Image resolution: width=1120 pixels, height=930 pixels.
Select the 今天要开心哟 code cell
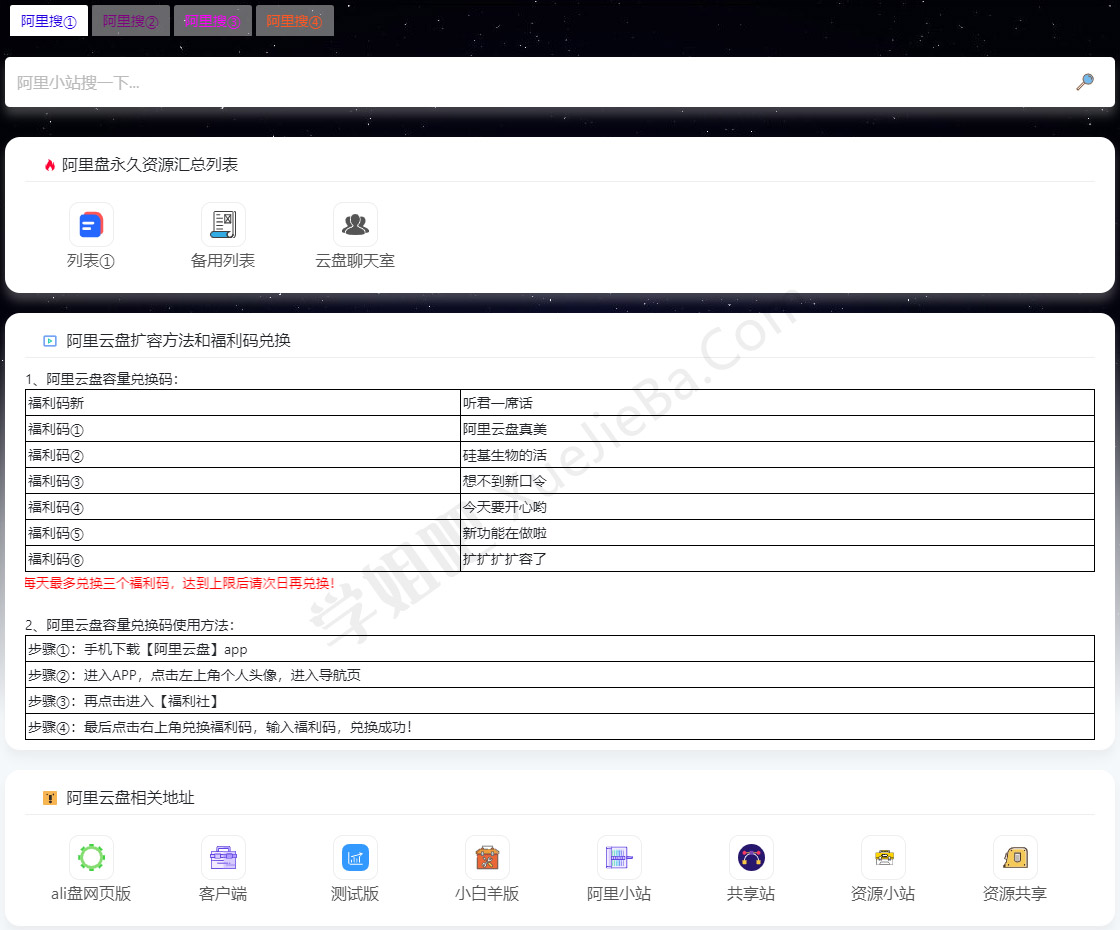[777, 506]
